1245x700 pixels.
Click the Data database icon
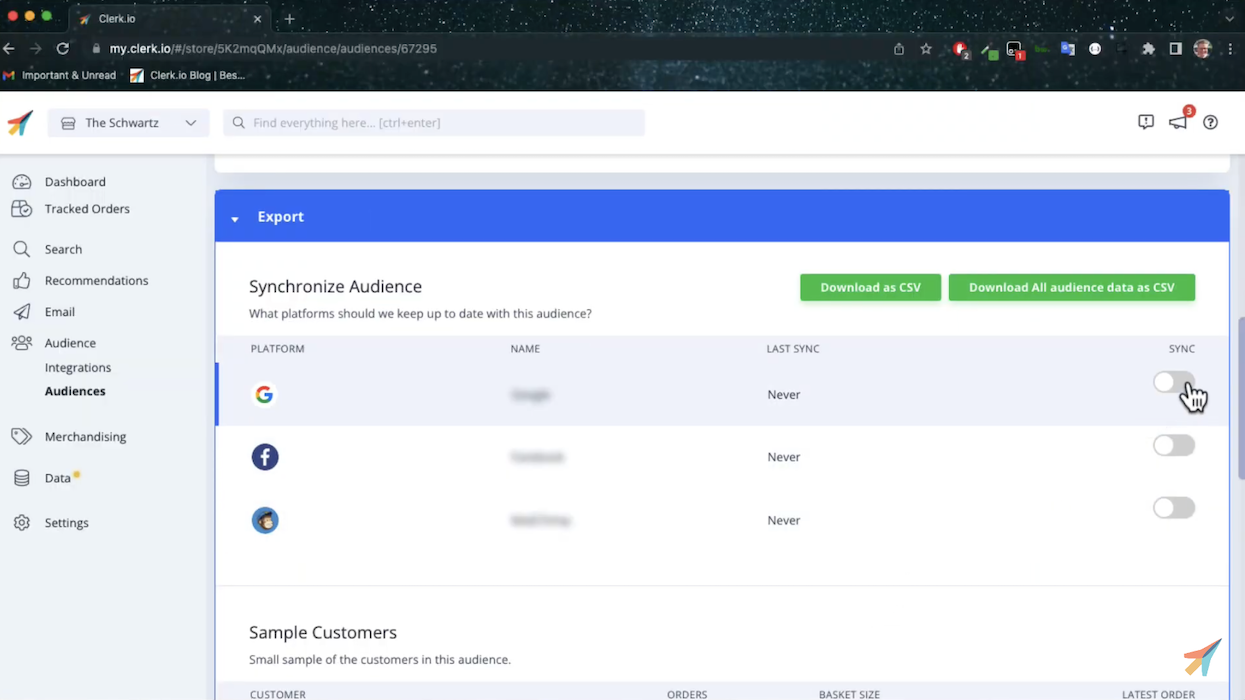coord(21,478)
